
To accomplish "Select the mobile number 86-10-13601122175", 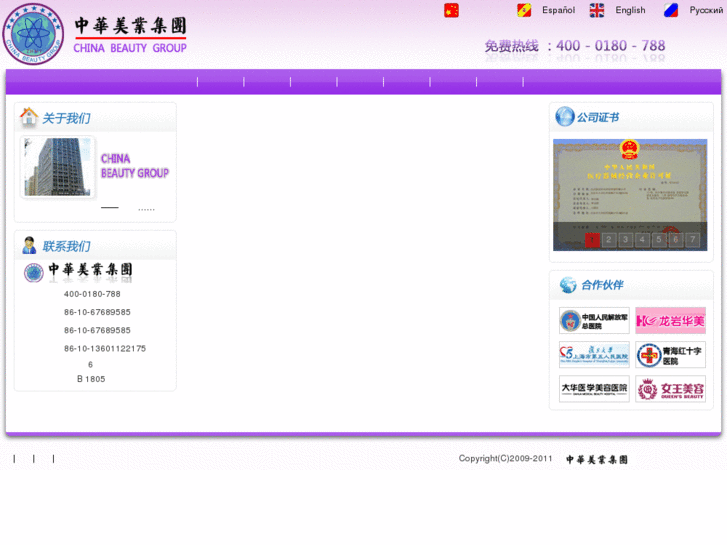I will [x=105, y=348].
